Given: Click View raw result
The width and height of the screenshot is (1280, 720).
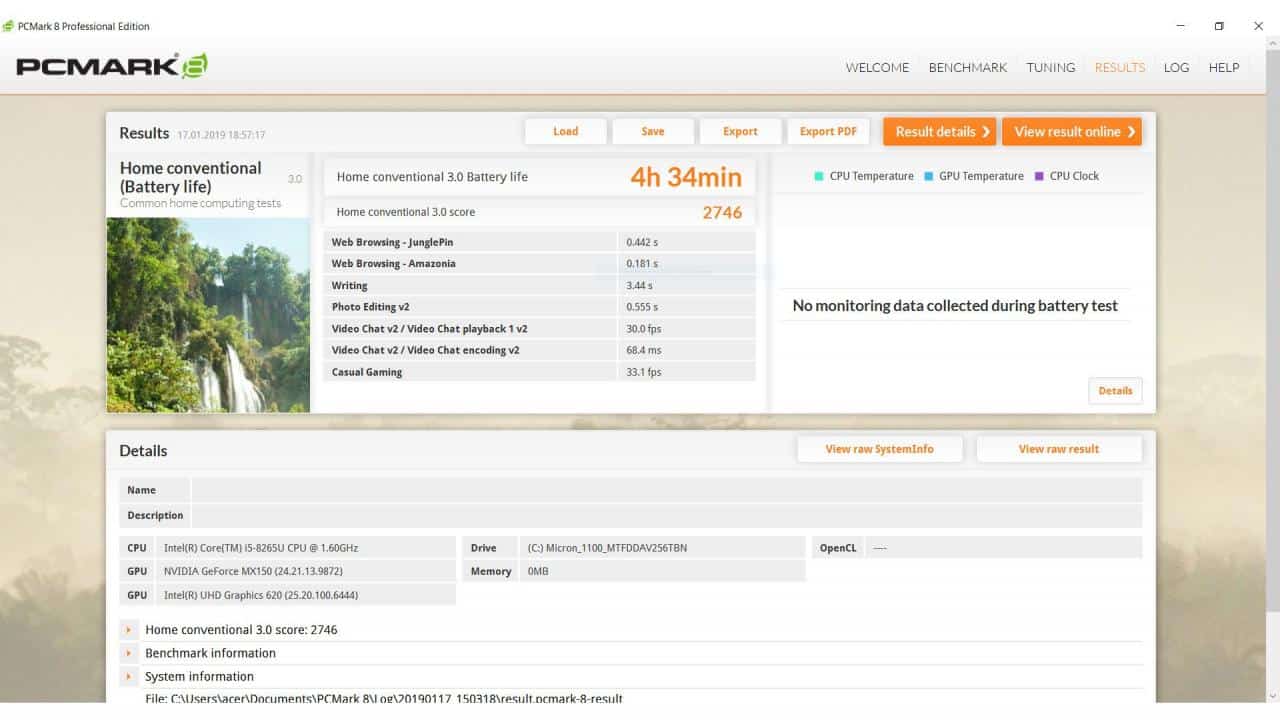Looking at the screenshot, I should [1059, 448].
